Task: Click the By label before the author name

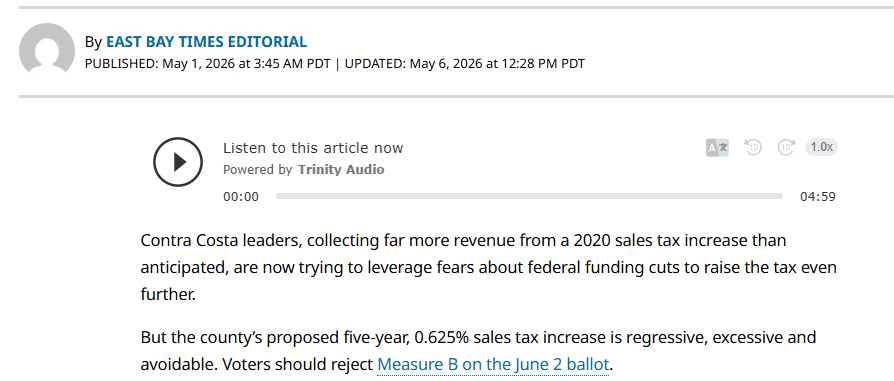Action: point(94,42)
